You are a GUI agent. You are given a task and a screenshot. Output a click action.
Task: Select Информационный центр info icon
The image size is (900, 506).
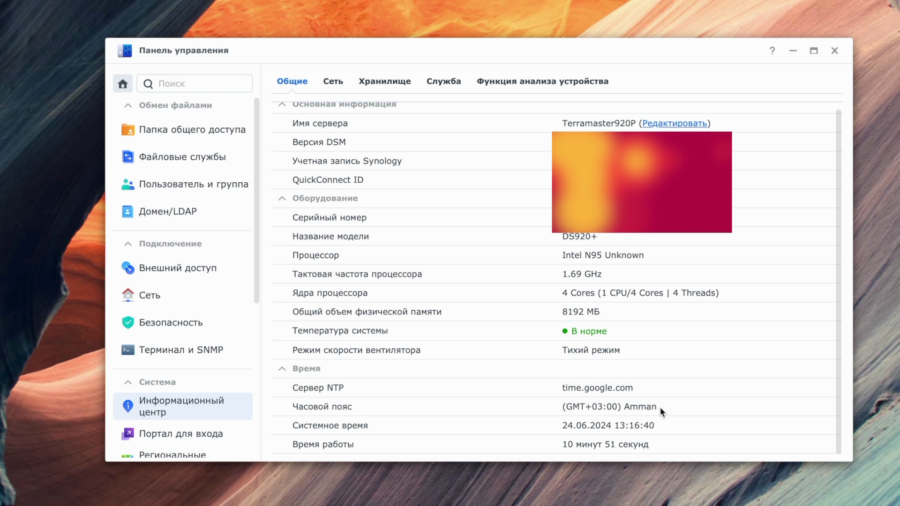(x=127, y=406)
